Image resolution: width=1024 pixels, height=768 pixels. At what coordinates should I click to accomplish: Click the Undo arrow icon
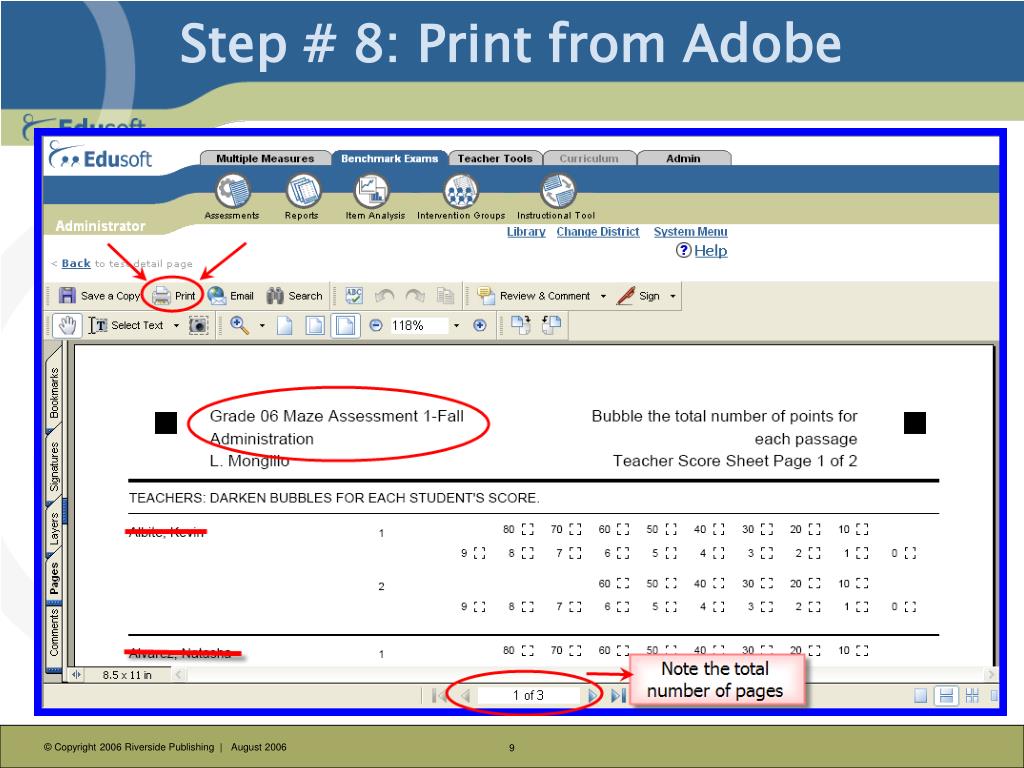tap(384, 296)
